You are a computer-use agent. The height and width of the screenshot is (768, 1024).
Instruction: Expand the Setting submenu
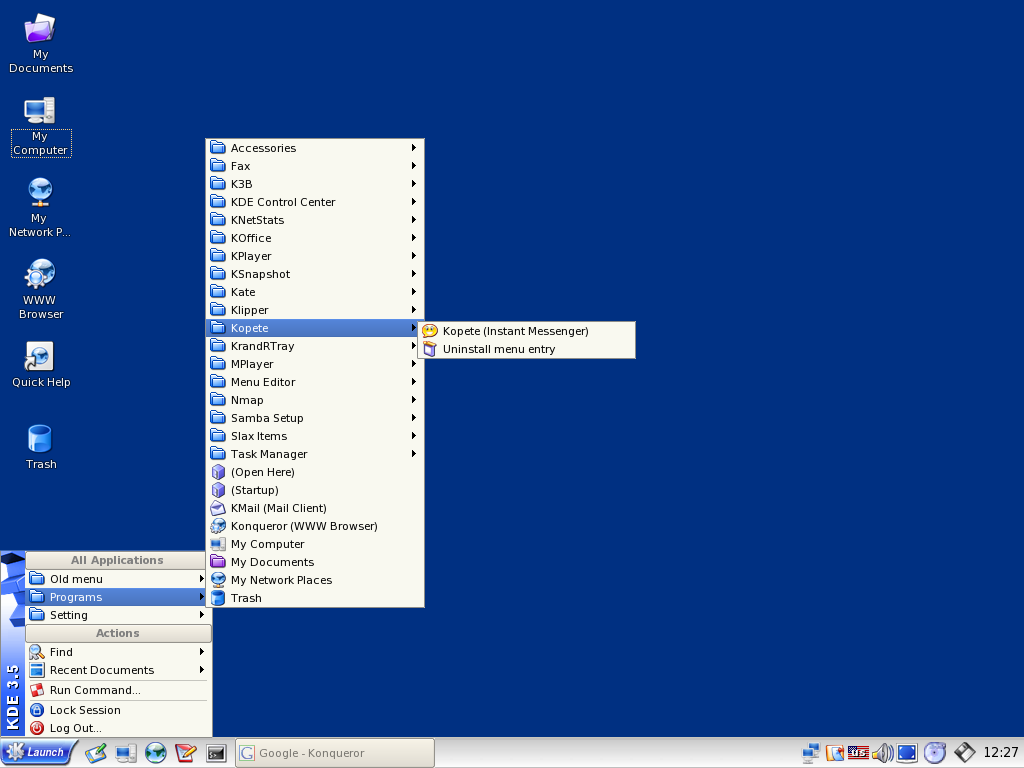click(x=118, y=615)
